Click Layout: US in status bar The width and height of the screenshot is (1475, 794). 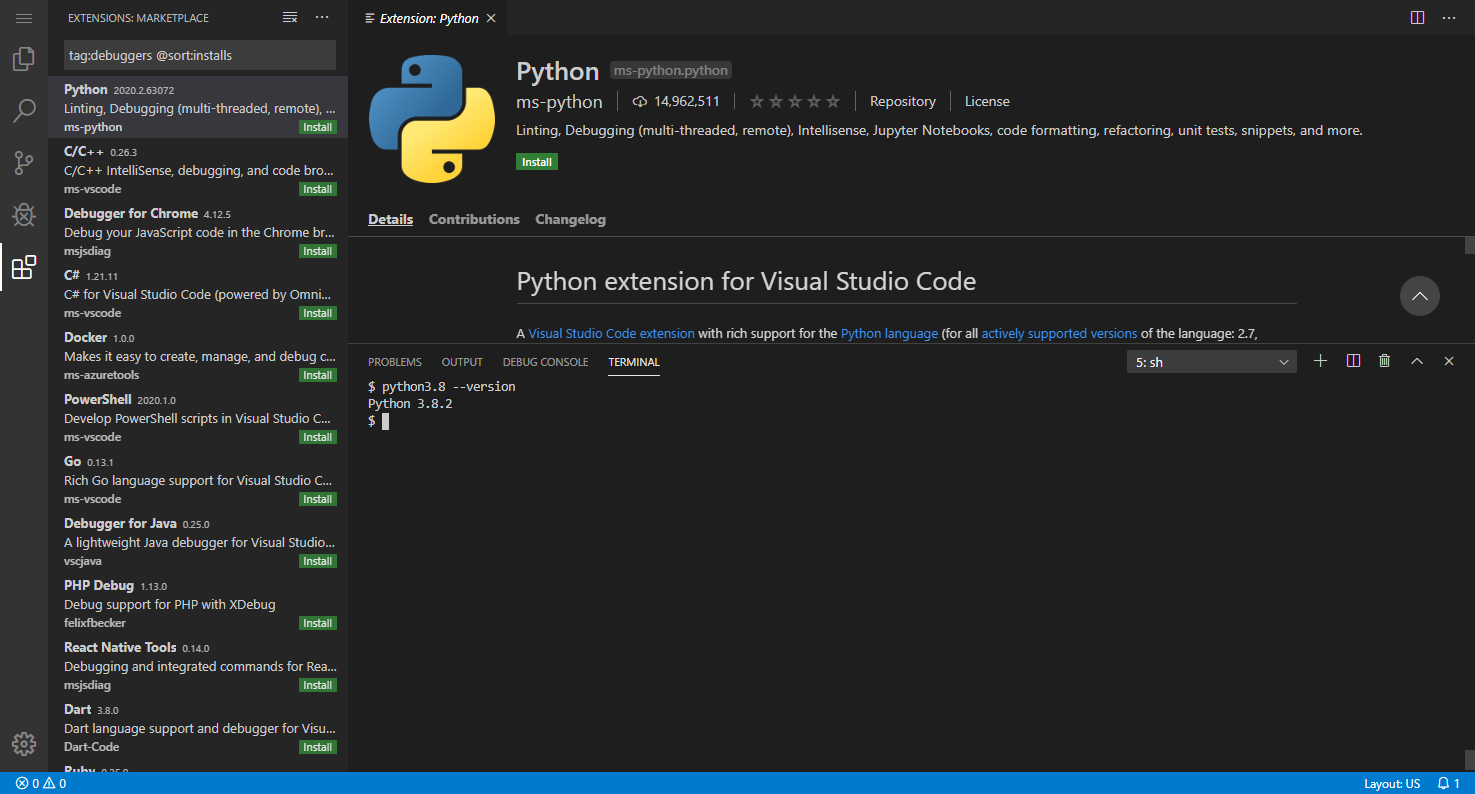(1392, 783)
